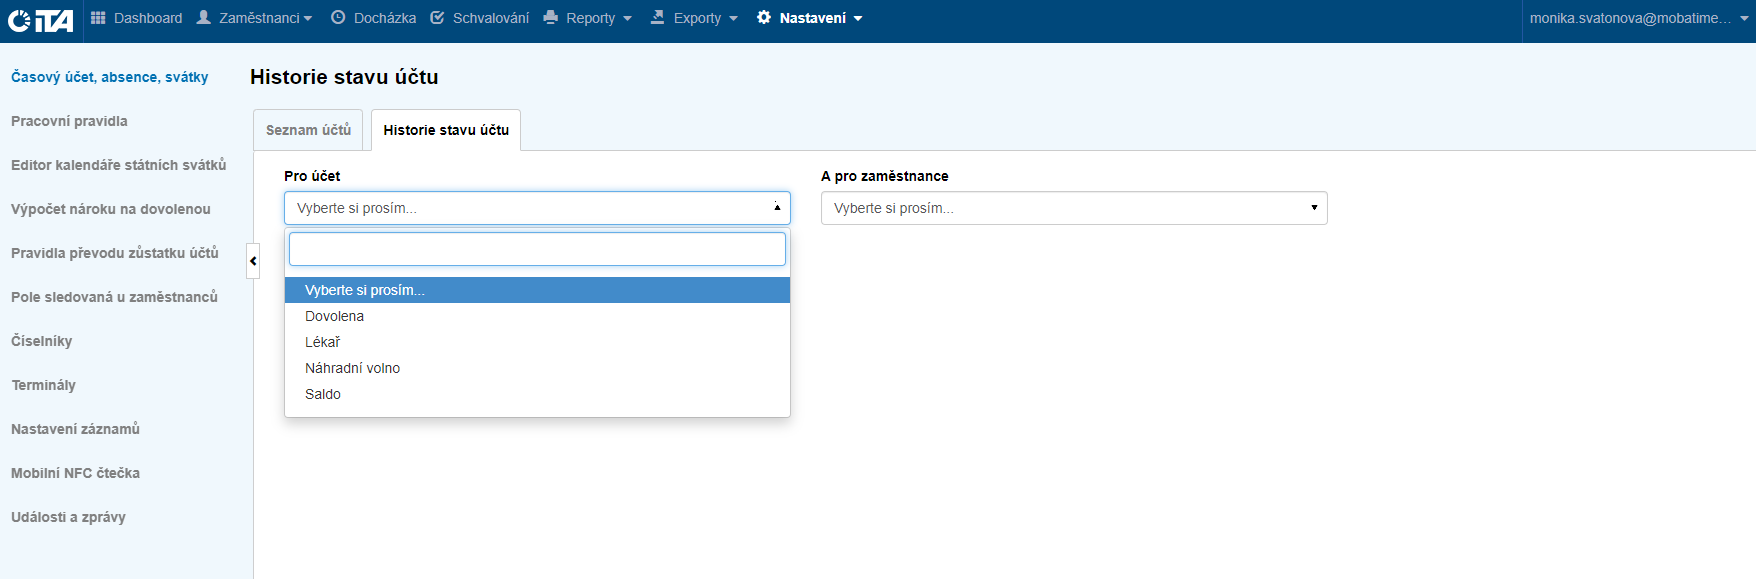Image resolution: width=1756 pixels, height=579 pixels.
Task: Open Dashboard from the grid icon
Action: click(98, 18)
